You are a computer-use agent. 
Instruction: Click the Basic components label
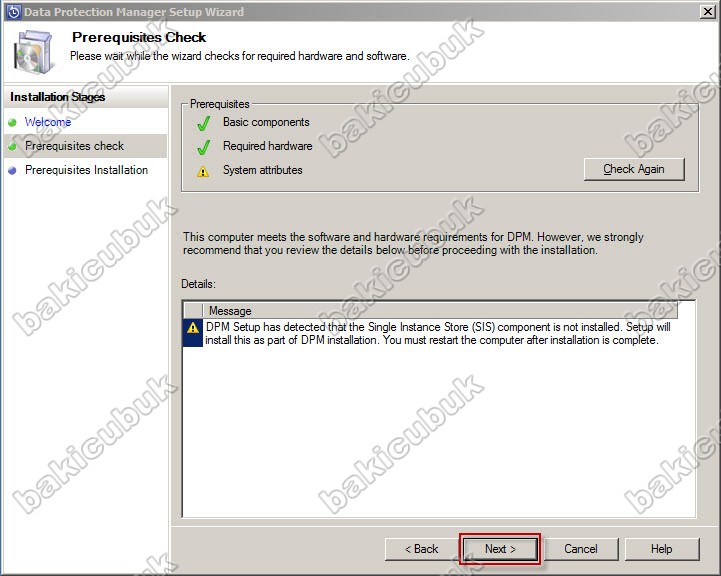tap(266, 122)
